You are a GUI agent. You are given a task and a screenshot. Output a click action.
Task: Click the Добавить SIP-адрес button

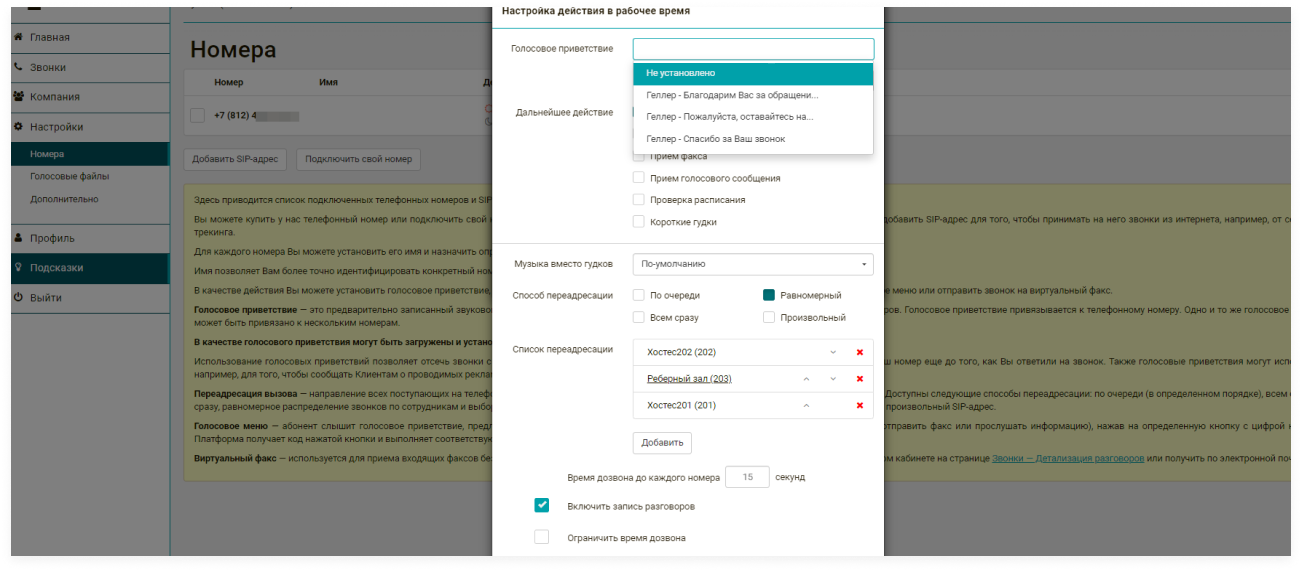coord(236,159)
